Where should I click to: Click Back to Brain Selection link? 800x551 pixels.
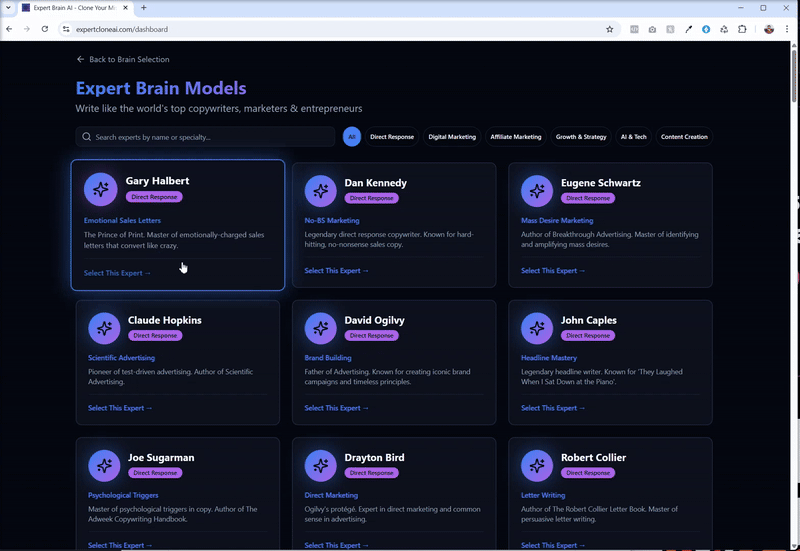[x=122, y=59]
